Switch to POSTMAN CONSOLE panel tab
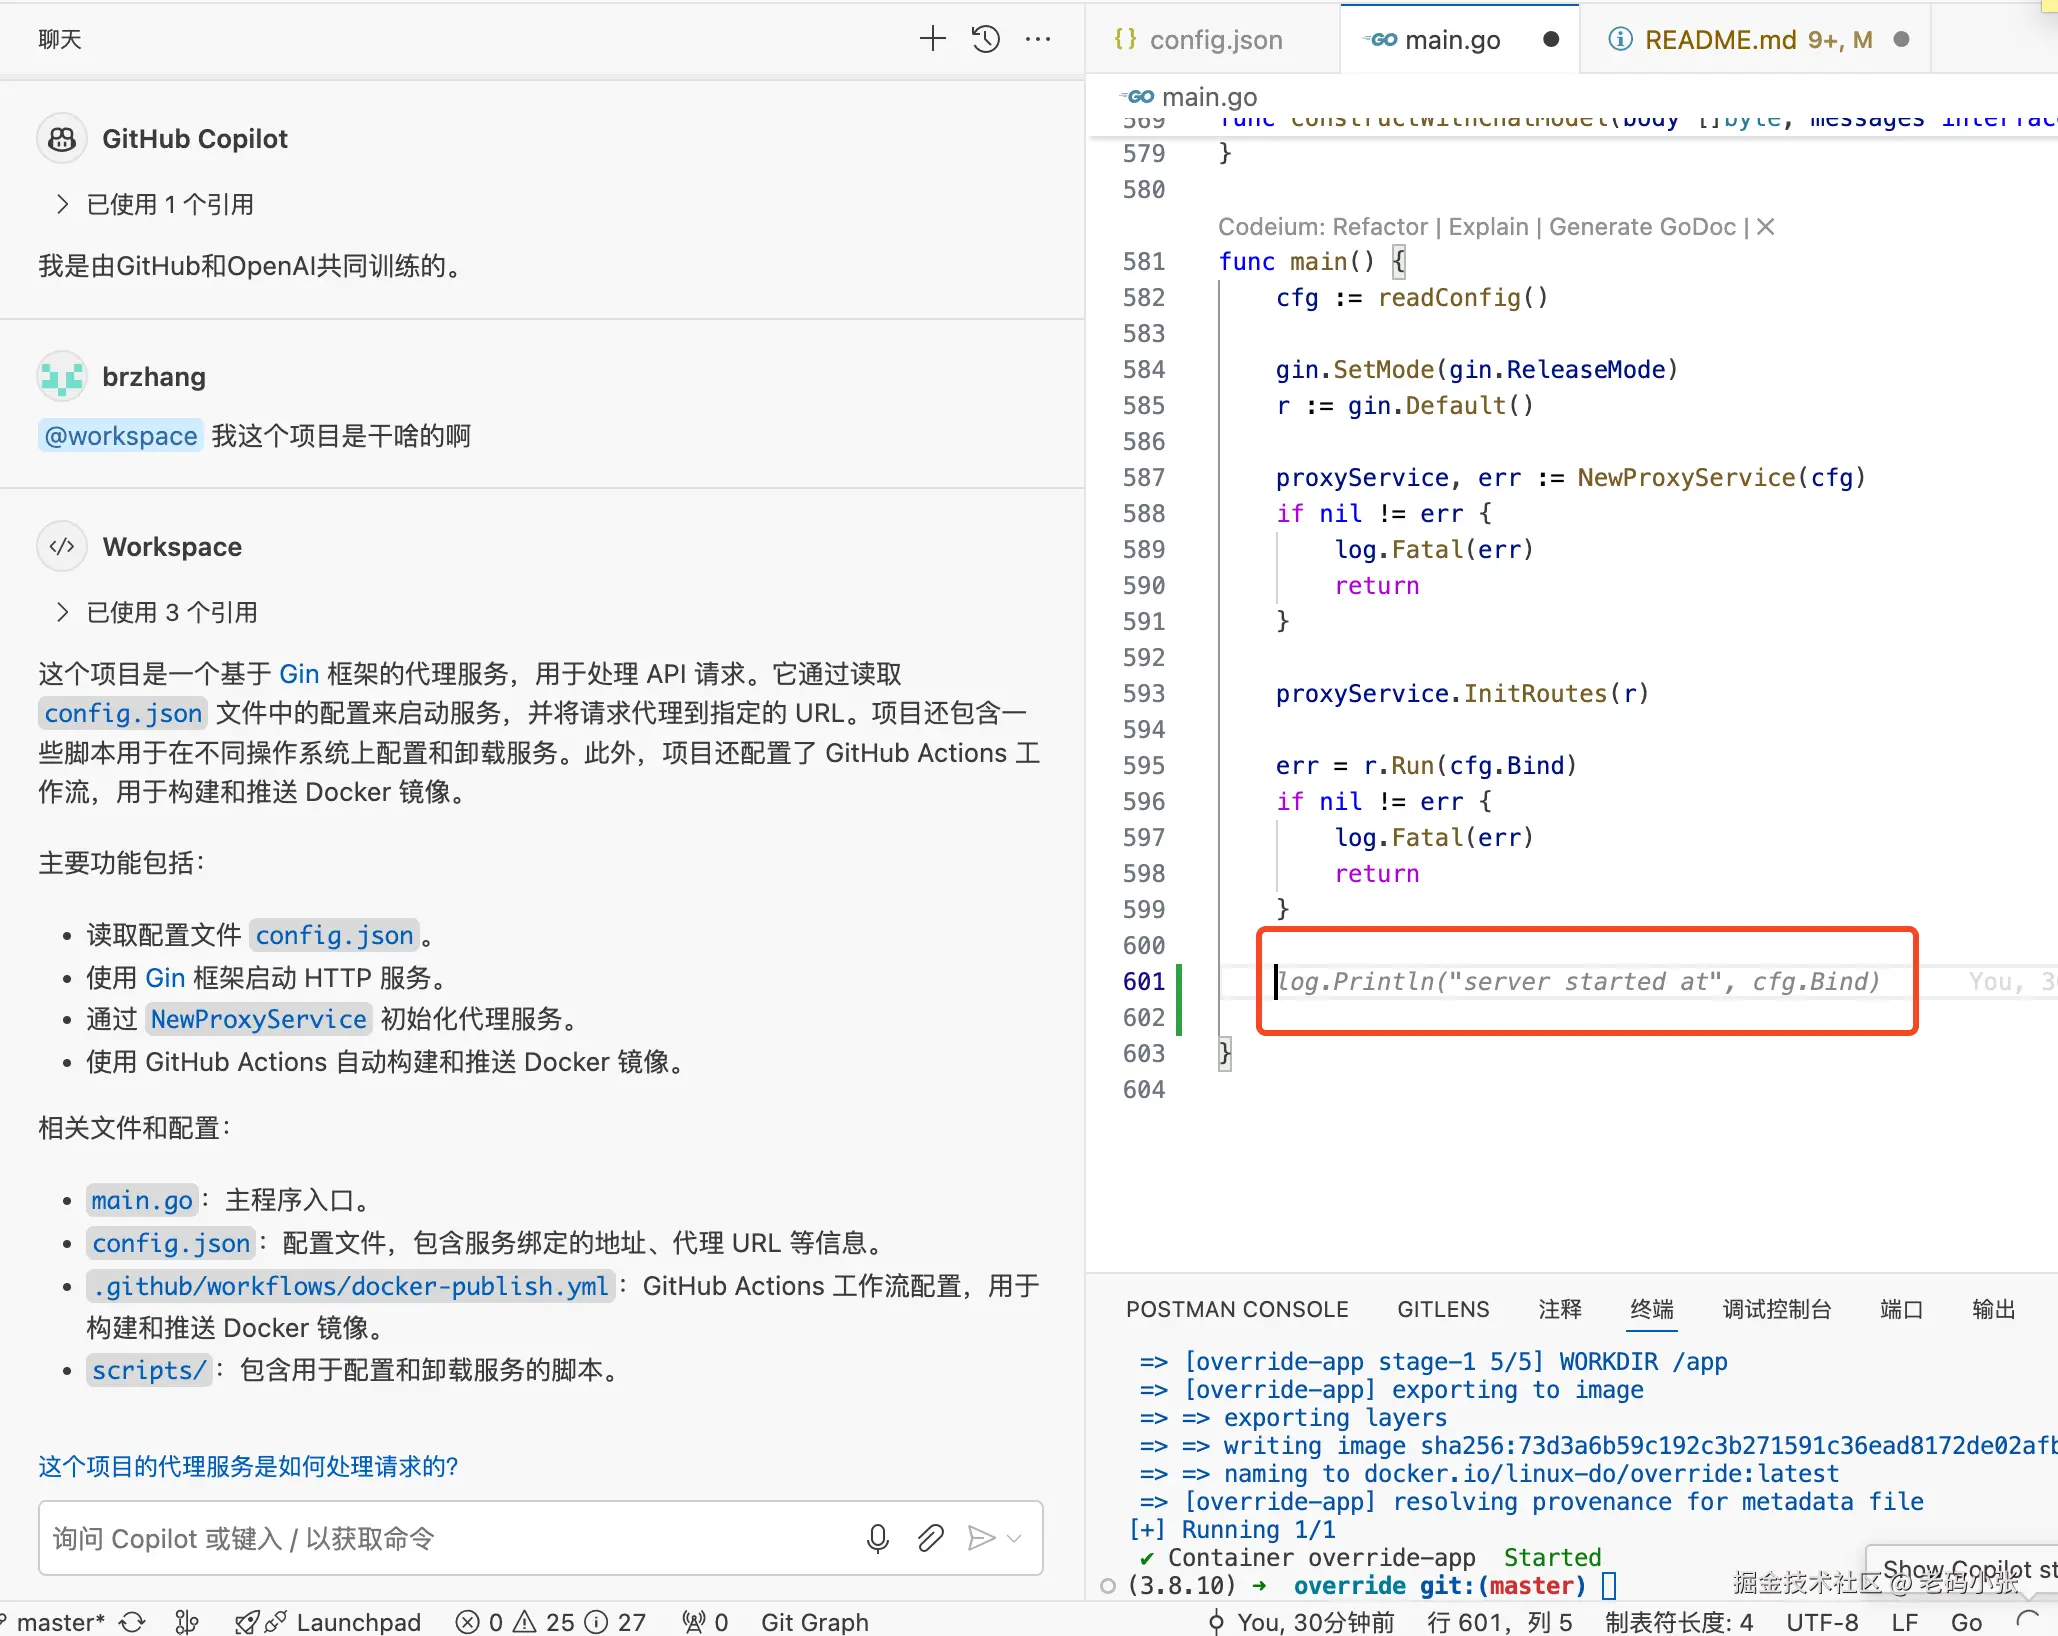2058x1636 pixels. [1236, 1309]
